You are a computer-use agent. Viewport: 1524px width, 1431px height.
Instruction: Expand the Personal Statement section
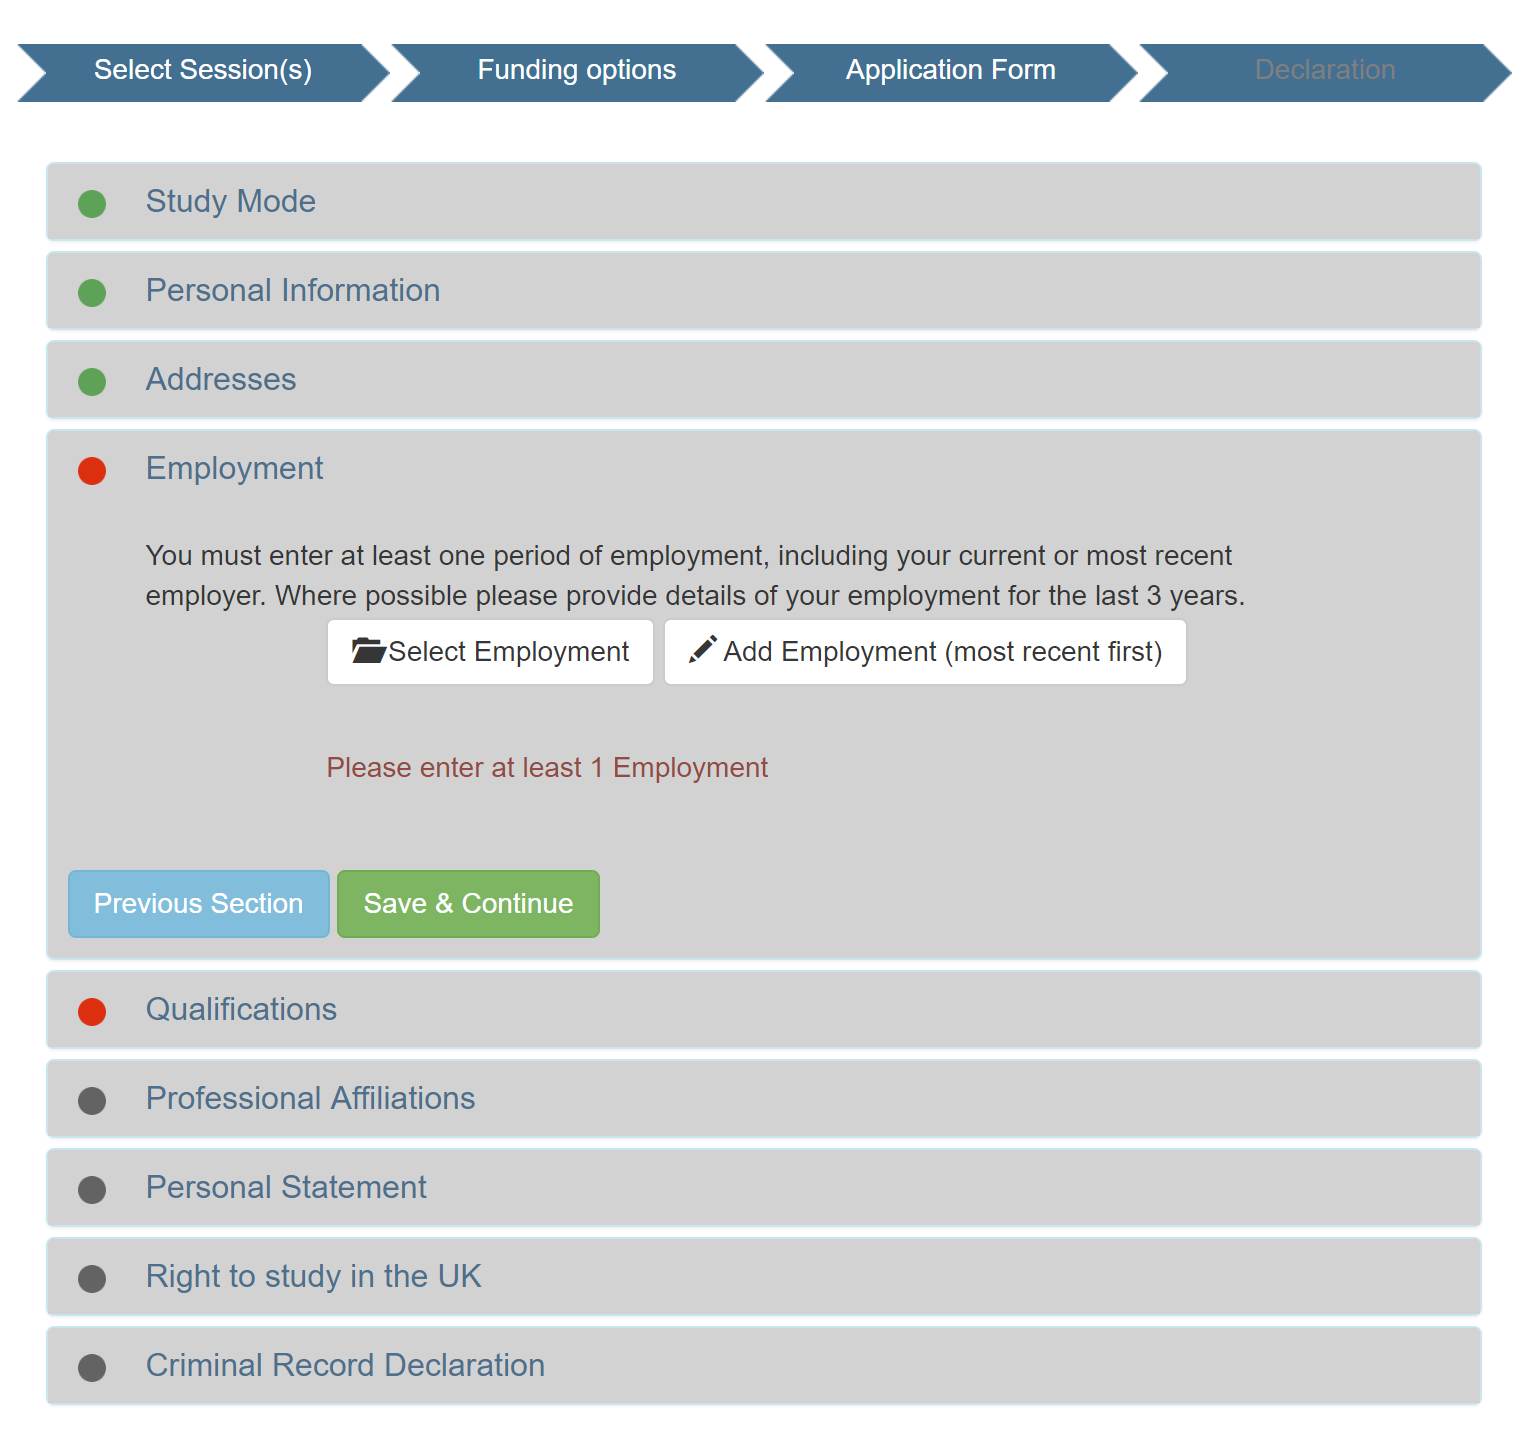pyautogui.click(x=286, y=1188)
